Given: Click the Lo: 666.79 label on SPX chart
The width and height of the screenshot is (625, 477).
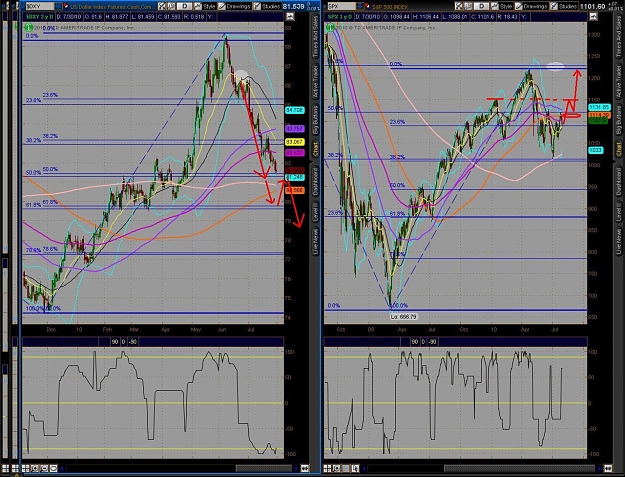Looking at the screenshot, I should pyautogui.click(x=403, y=317).
